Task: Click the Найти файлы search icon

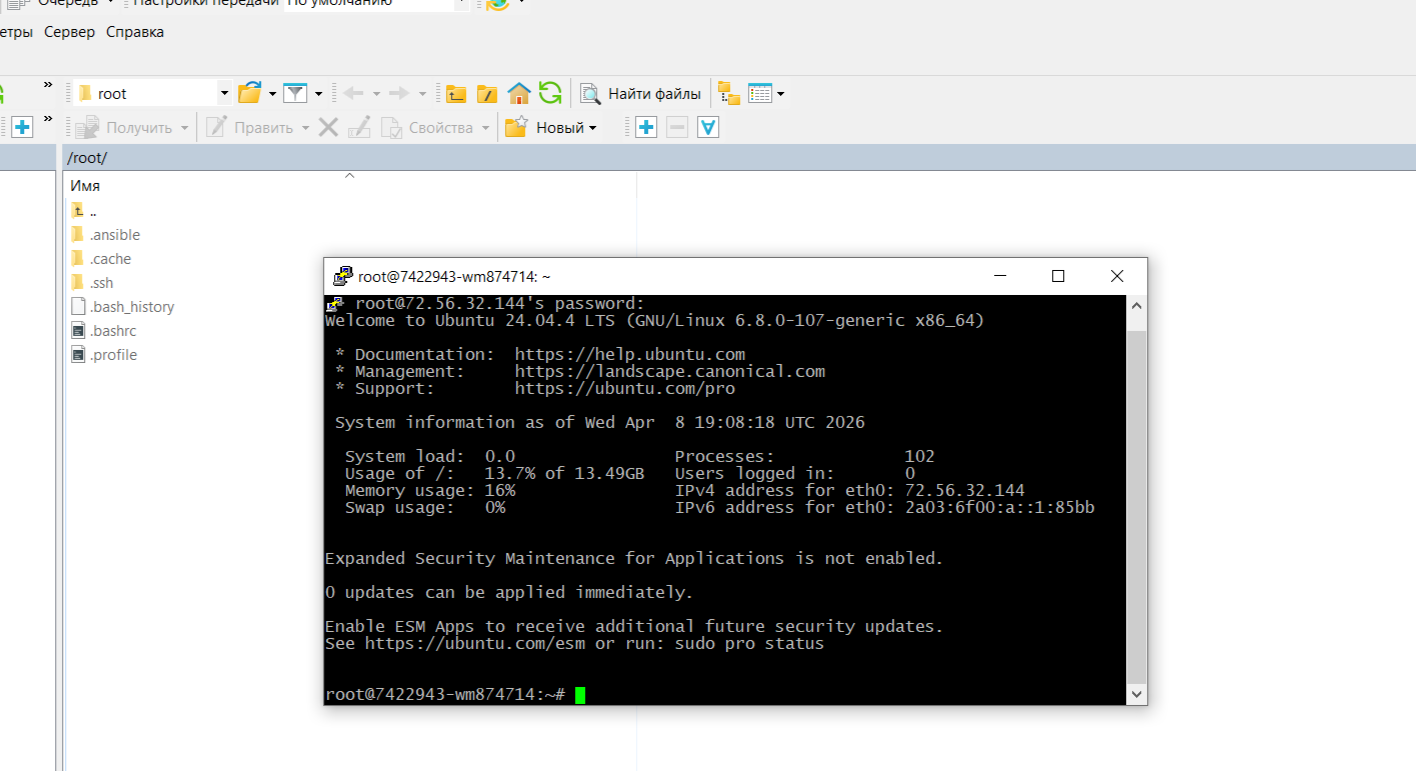Action: [x=591, y=92]
